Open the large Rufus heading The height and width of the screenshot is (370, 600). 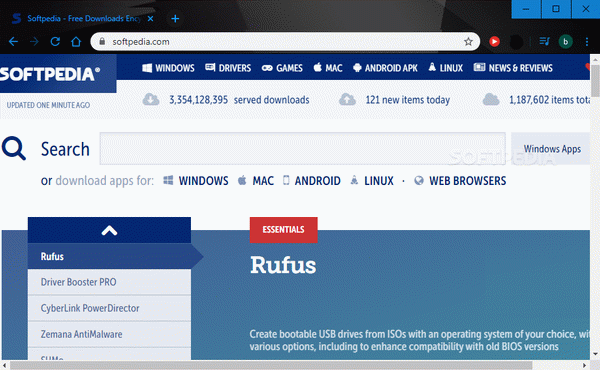[x=283, y=265]
